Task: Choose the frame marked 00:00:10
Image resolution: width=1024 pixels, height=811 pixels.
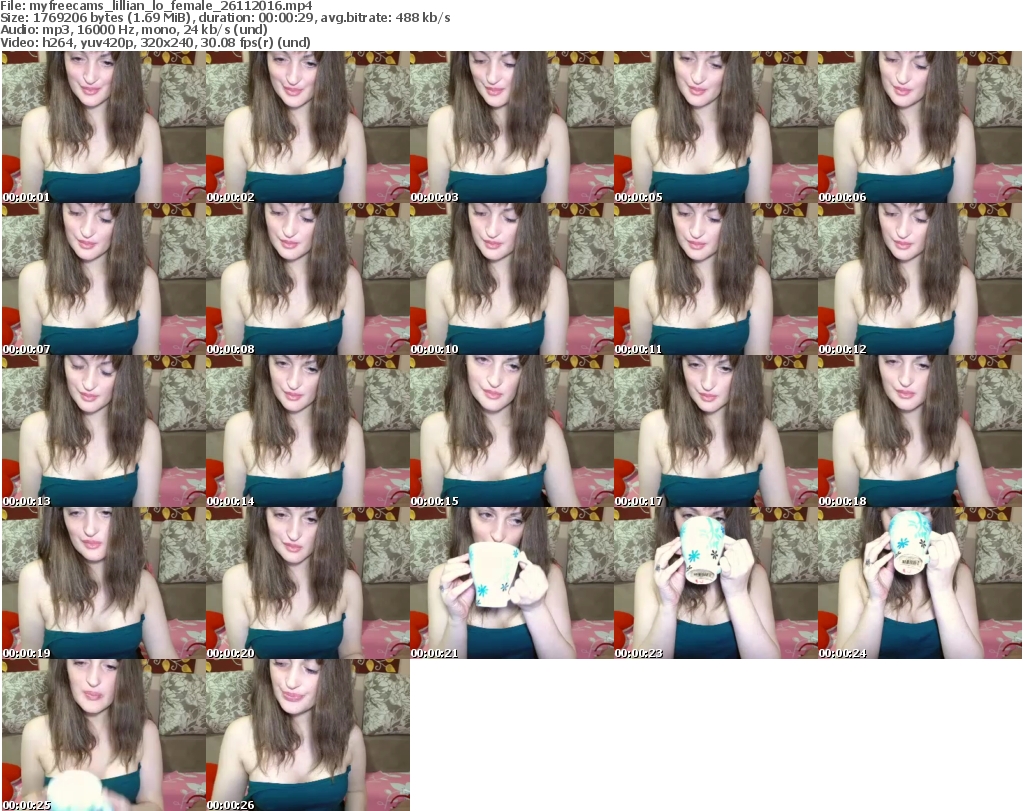Action: coord(512,279)
